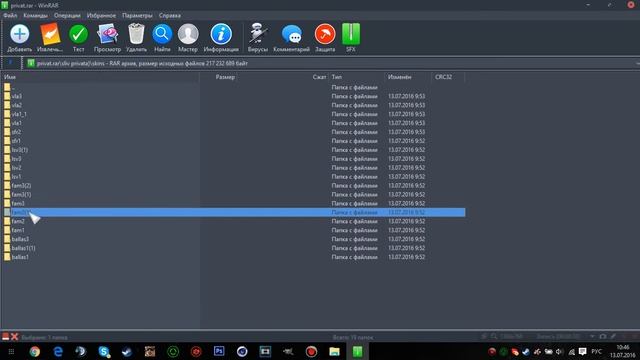
Task: Select the vla1 folder
Action: (x=233, y=123)
